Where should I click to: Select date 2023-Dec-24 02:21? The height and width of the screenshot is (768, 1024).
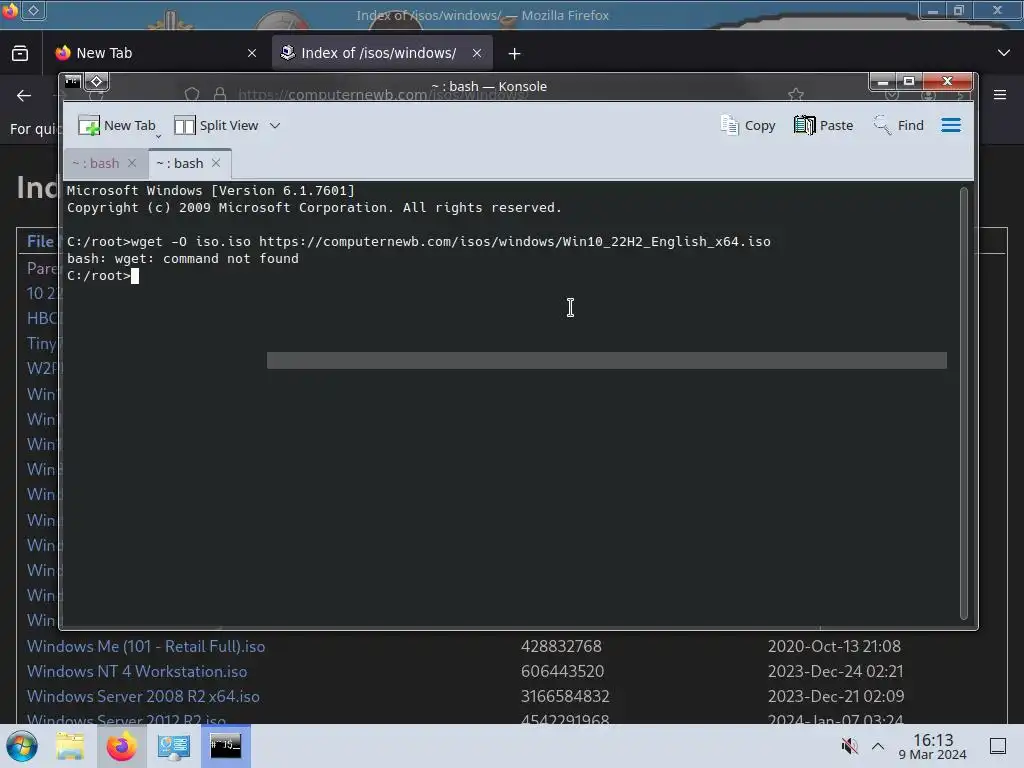point(835,671)
